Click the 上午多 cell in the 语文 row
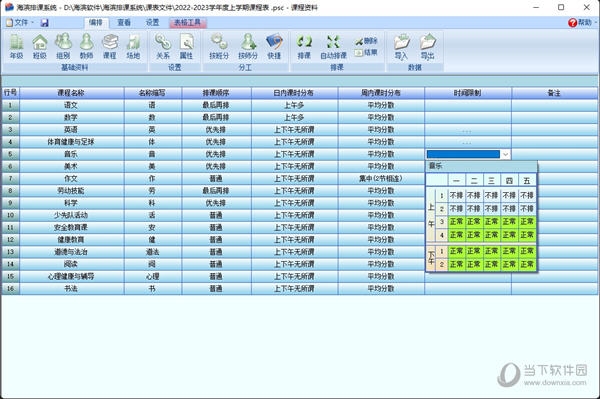600x399 pixels. (x=294, y=105)
